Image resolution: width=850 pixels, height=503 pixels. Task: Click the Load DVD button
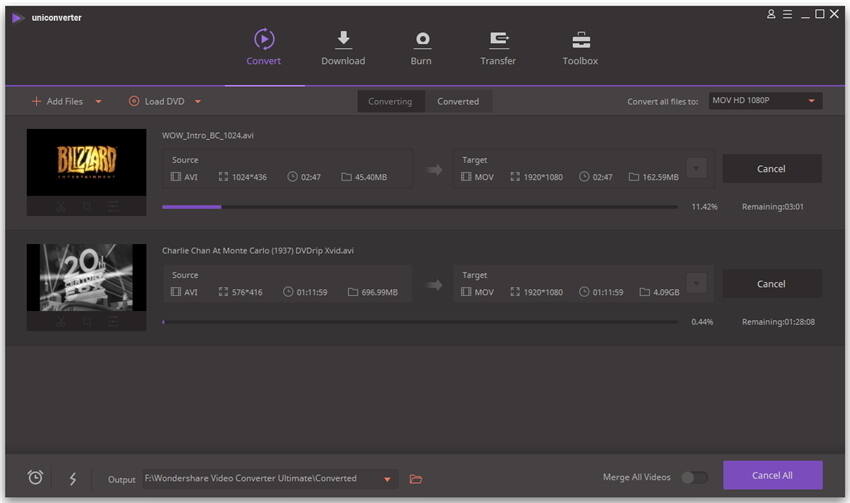157,101
